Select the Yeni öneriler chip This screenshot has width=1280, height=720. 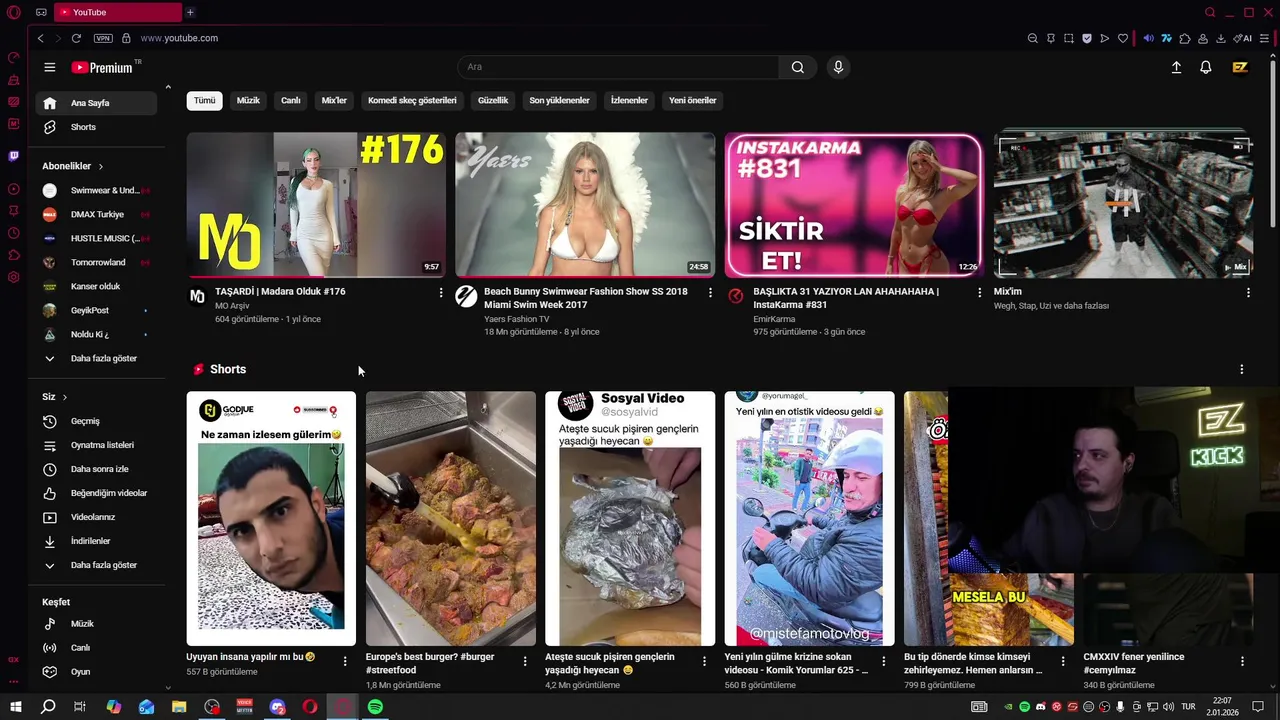[693, 100]
